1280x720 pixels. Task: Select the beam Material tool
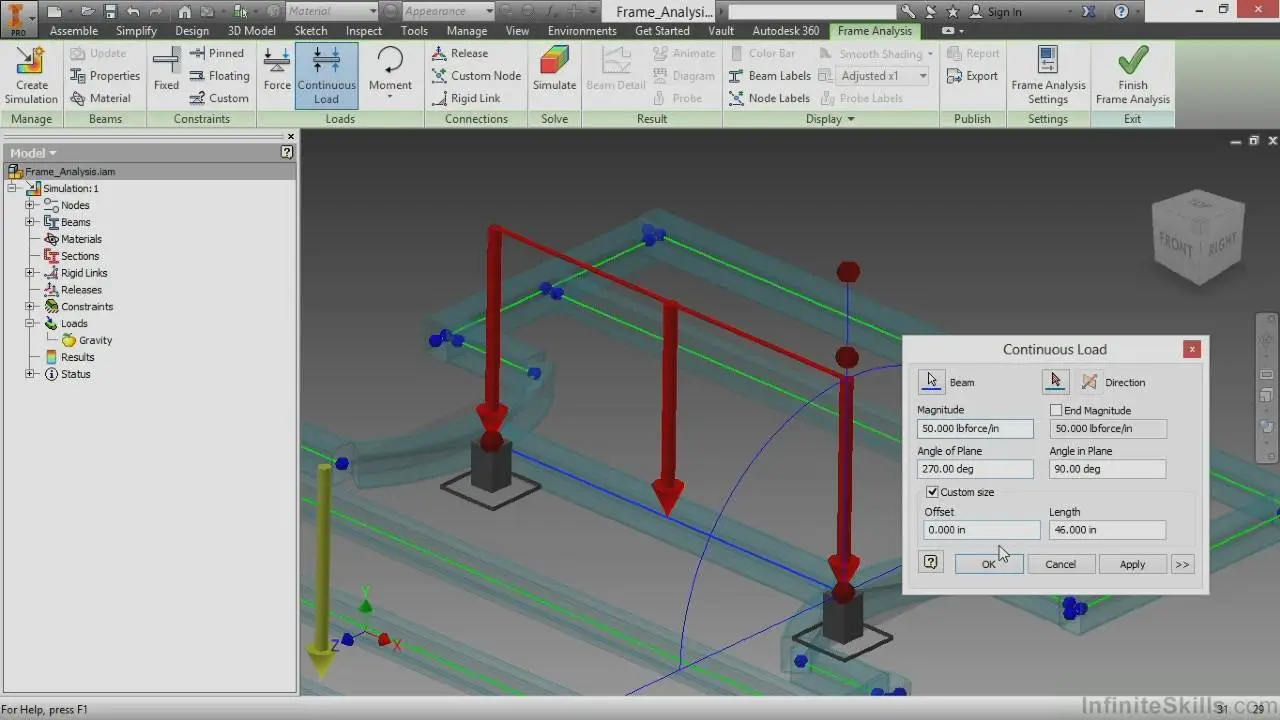point(100,98)
